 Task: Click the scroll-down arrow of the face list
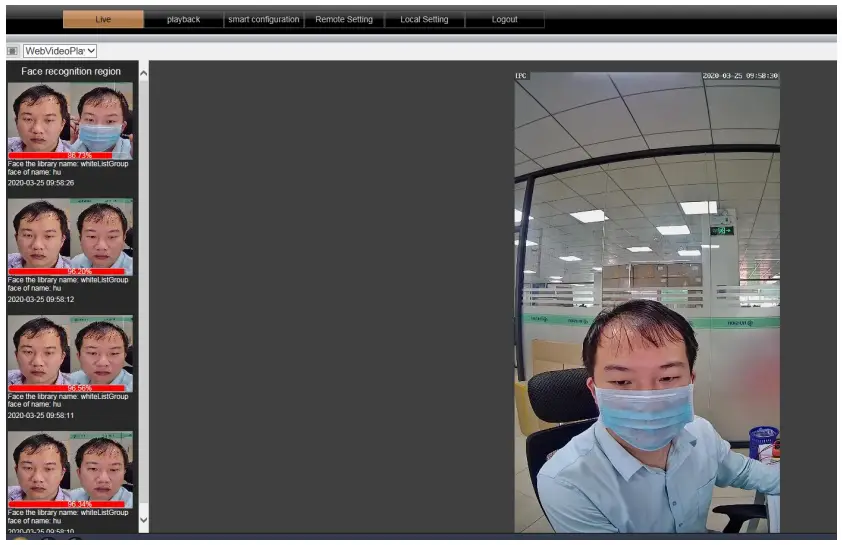click(144, 520)
